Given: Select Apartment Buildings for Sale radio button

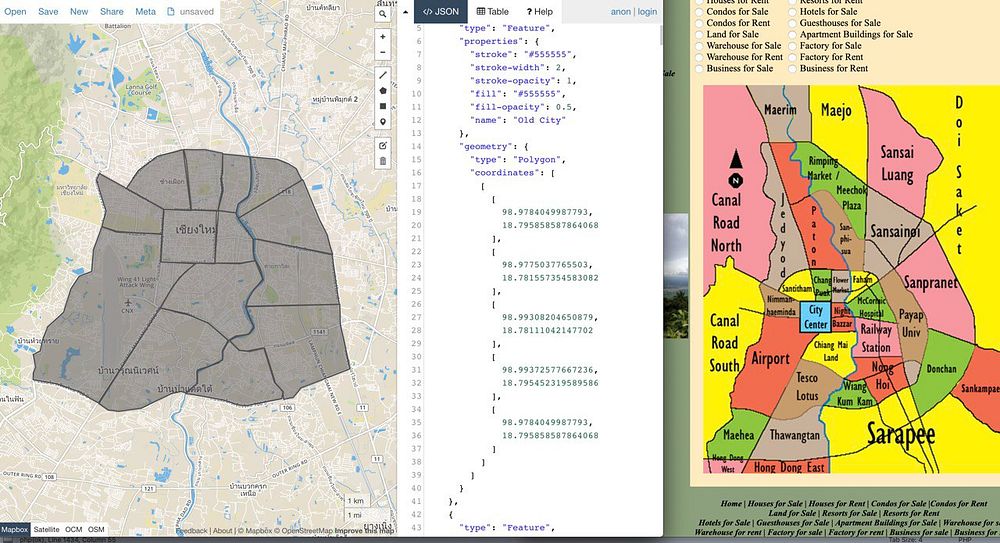Looking at the screenshot, I should click(x=792, y=34).
